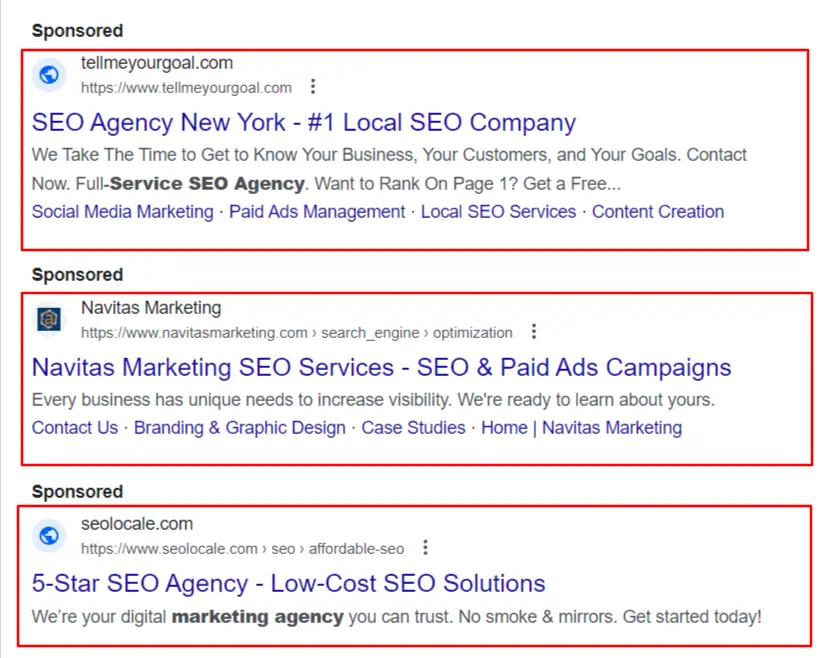This screenshot has width=831, height=658.
Task: Open the Navitas Marketing SEO Services headline
Action: click(382, 367)
